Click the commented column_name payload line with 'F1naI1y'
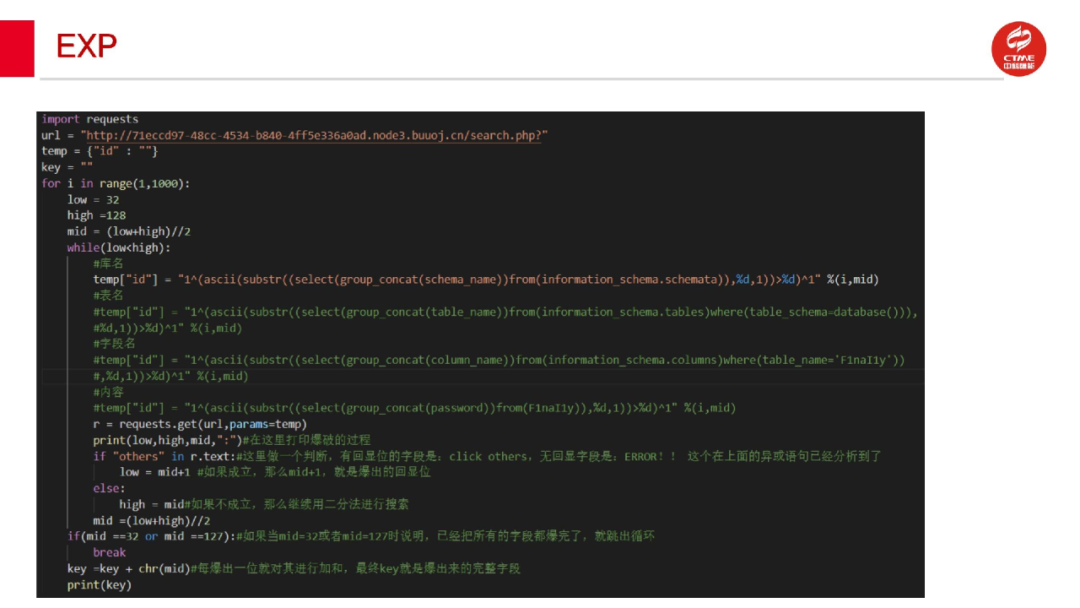The height and width of the screenshot is (608, 1080). (x=499, y=360)
